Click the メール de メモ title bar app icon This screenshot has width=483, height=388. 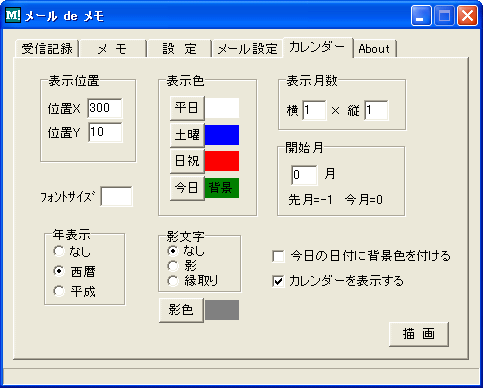tap(13, 15)
